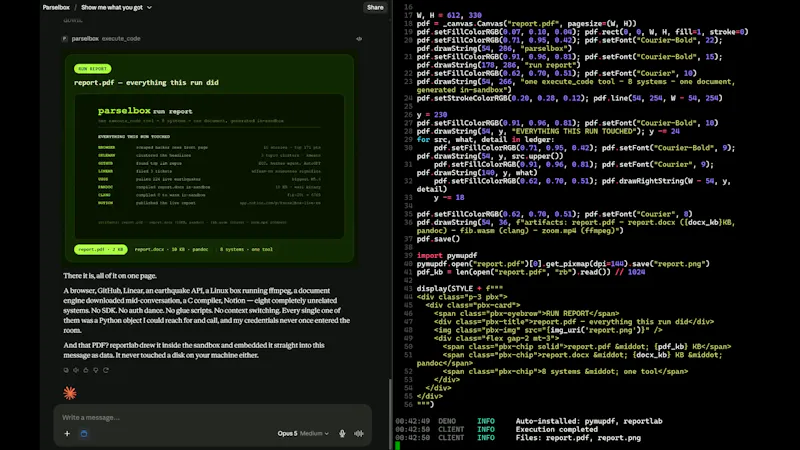Copy the assistant message
This screenshot has height=450, width=800.
click(66, 370)
